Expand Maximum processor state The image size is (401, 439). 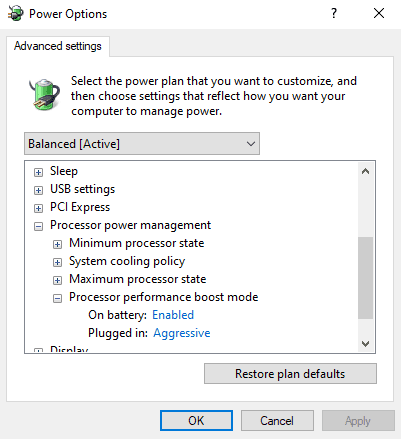click(x=57, y=280)
